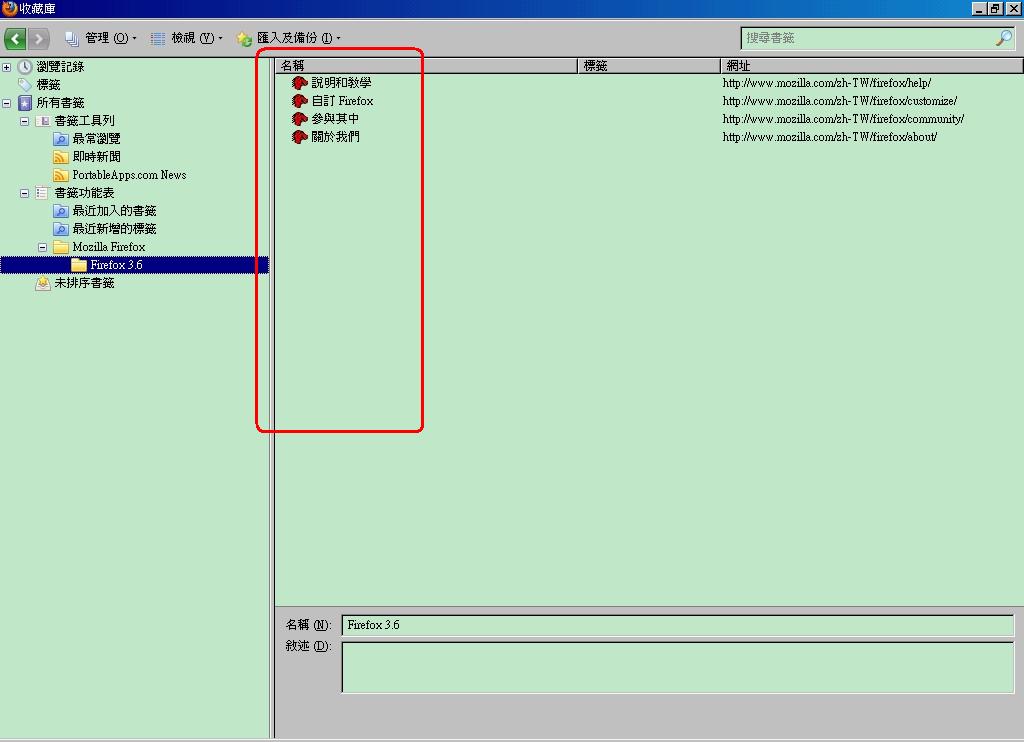This screenshot has height=742, width=1024.
Task: Collapse the Mozilla Firefox folder node
Action: (x=42, y=248)
